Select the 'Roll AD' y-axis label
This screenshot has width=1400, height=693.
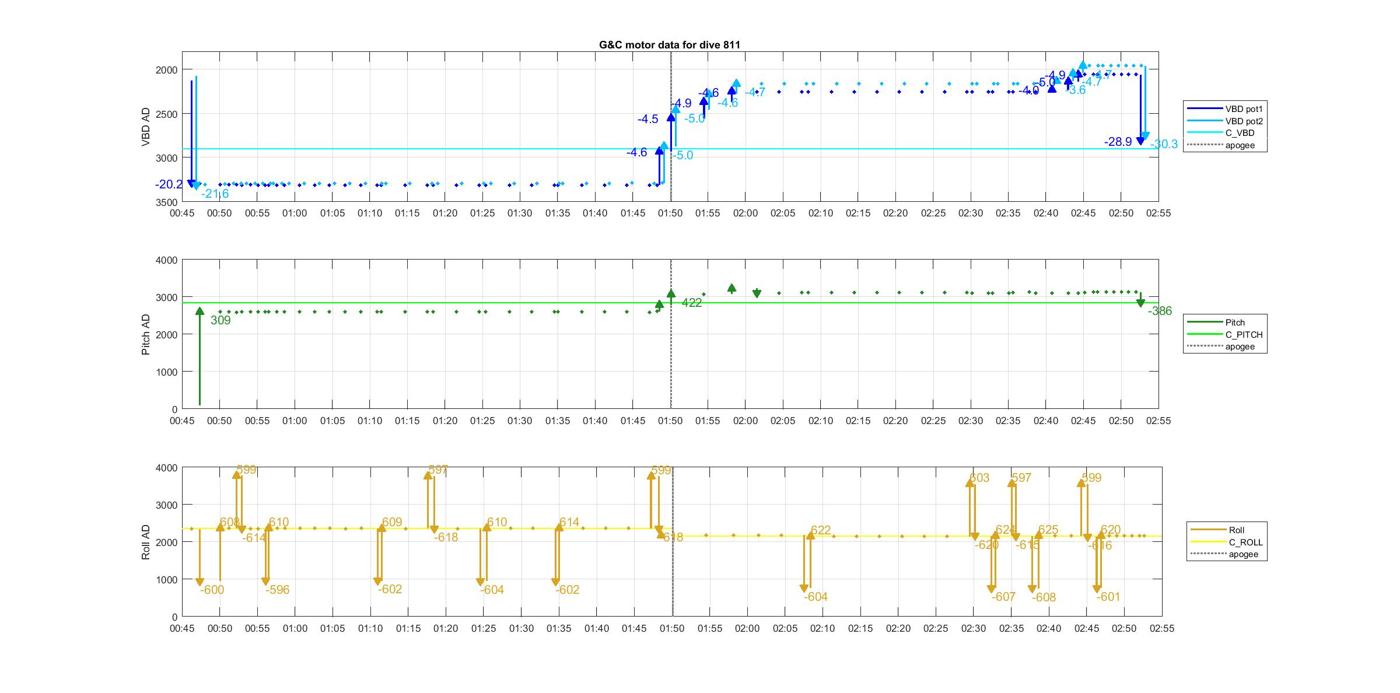pyautogui.click(x=146, y=541)
